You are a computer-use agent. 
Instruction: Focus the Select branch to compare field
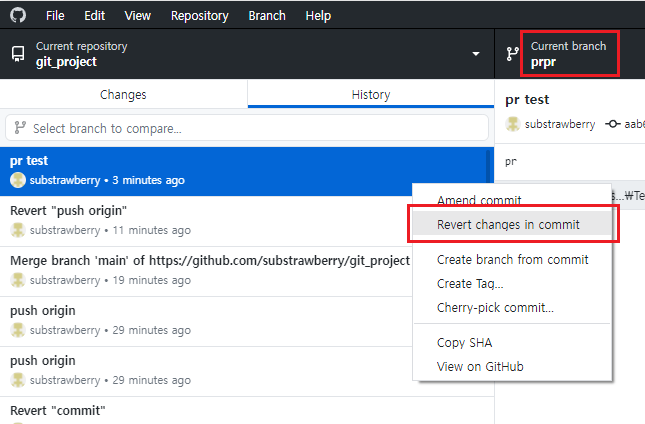[247, 128]
